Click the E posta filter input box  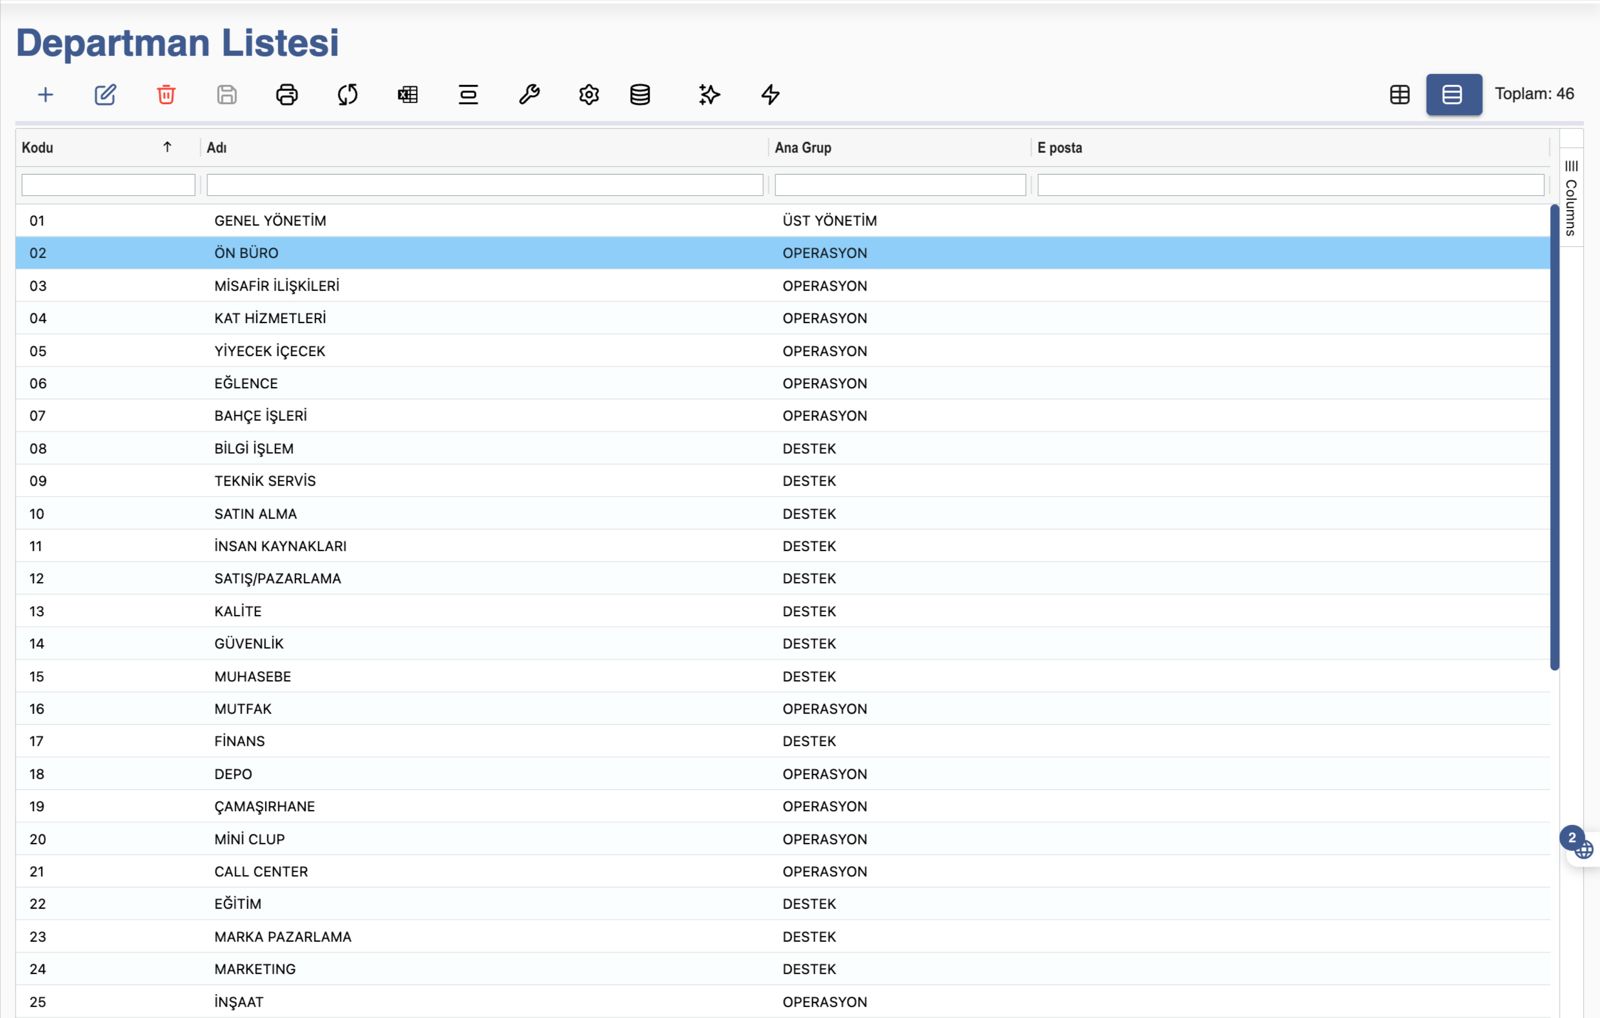click(1291, 185)
